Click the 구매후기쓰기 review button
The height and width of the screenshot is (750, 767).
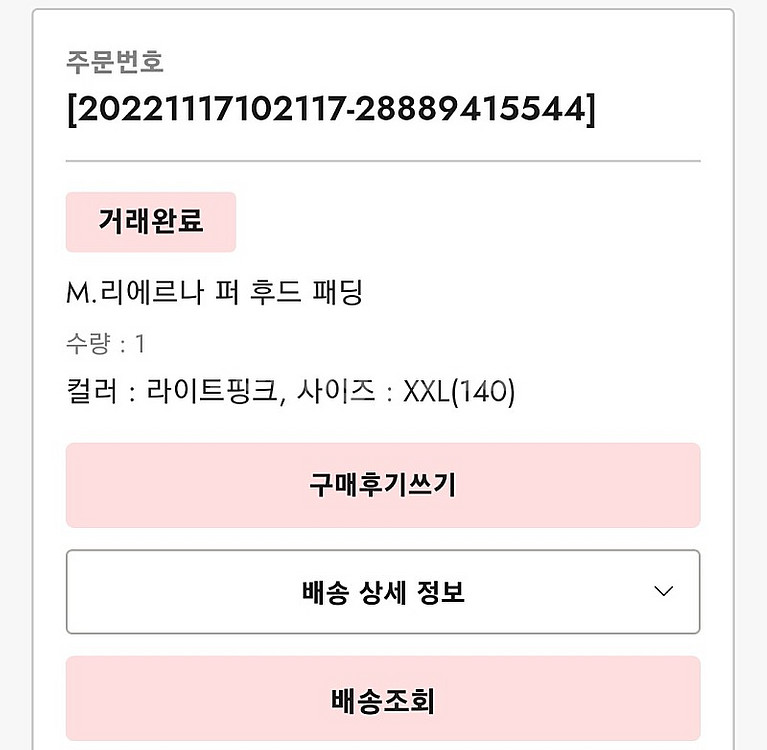383,485
